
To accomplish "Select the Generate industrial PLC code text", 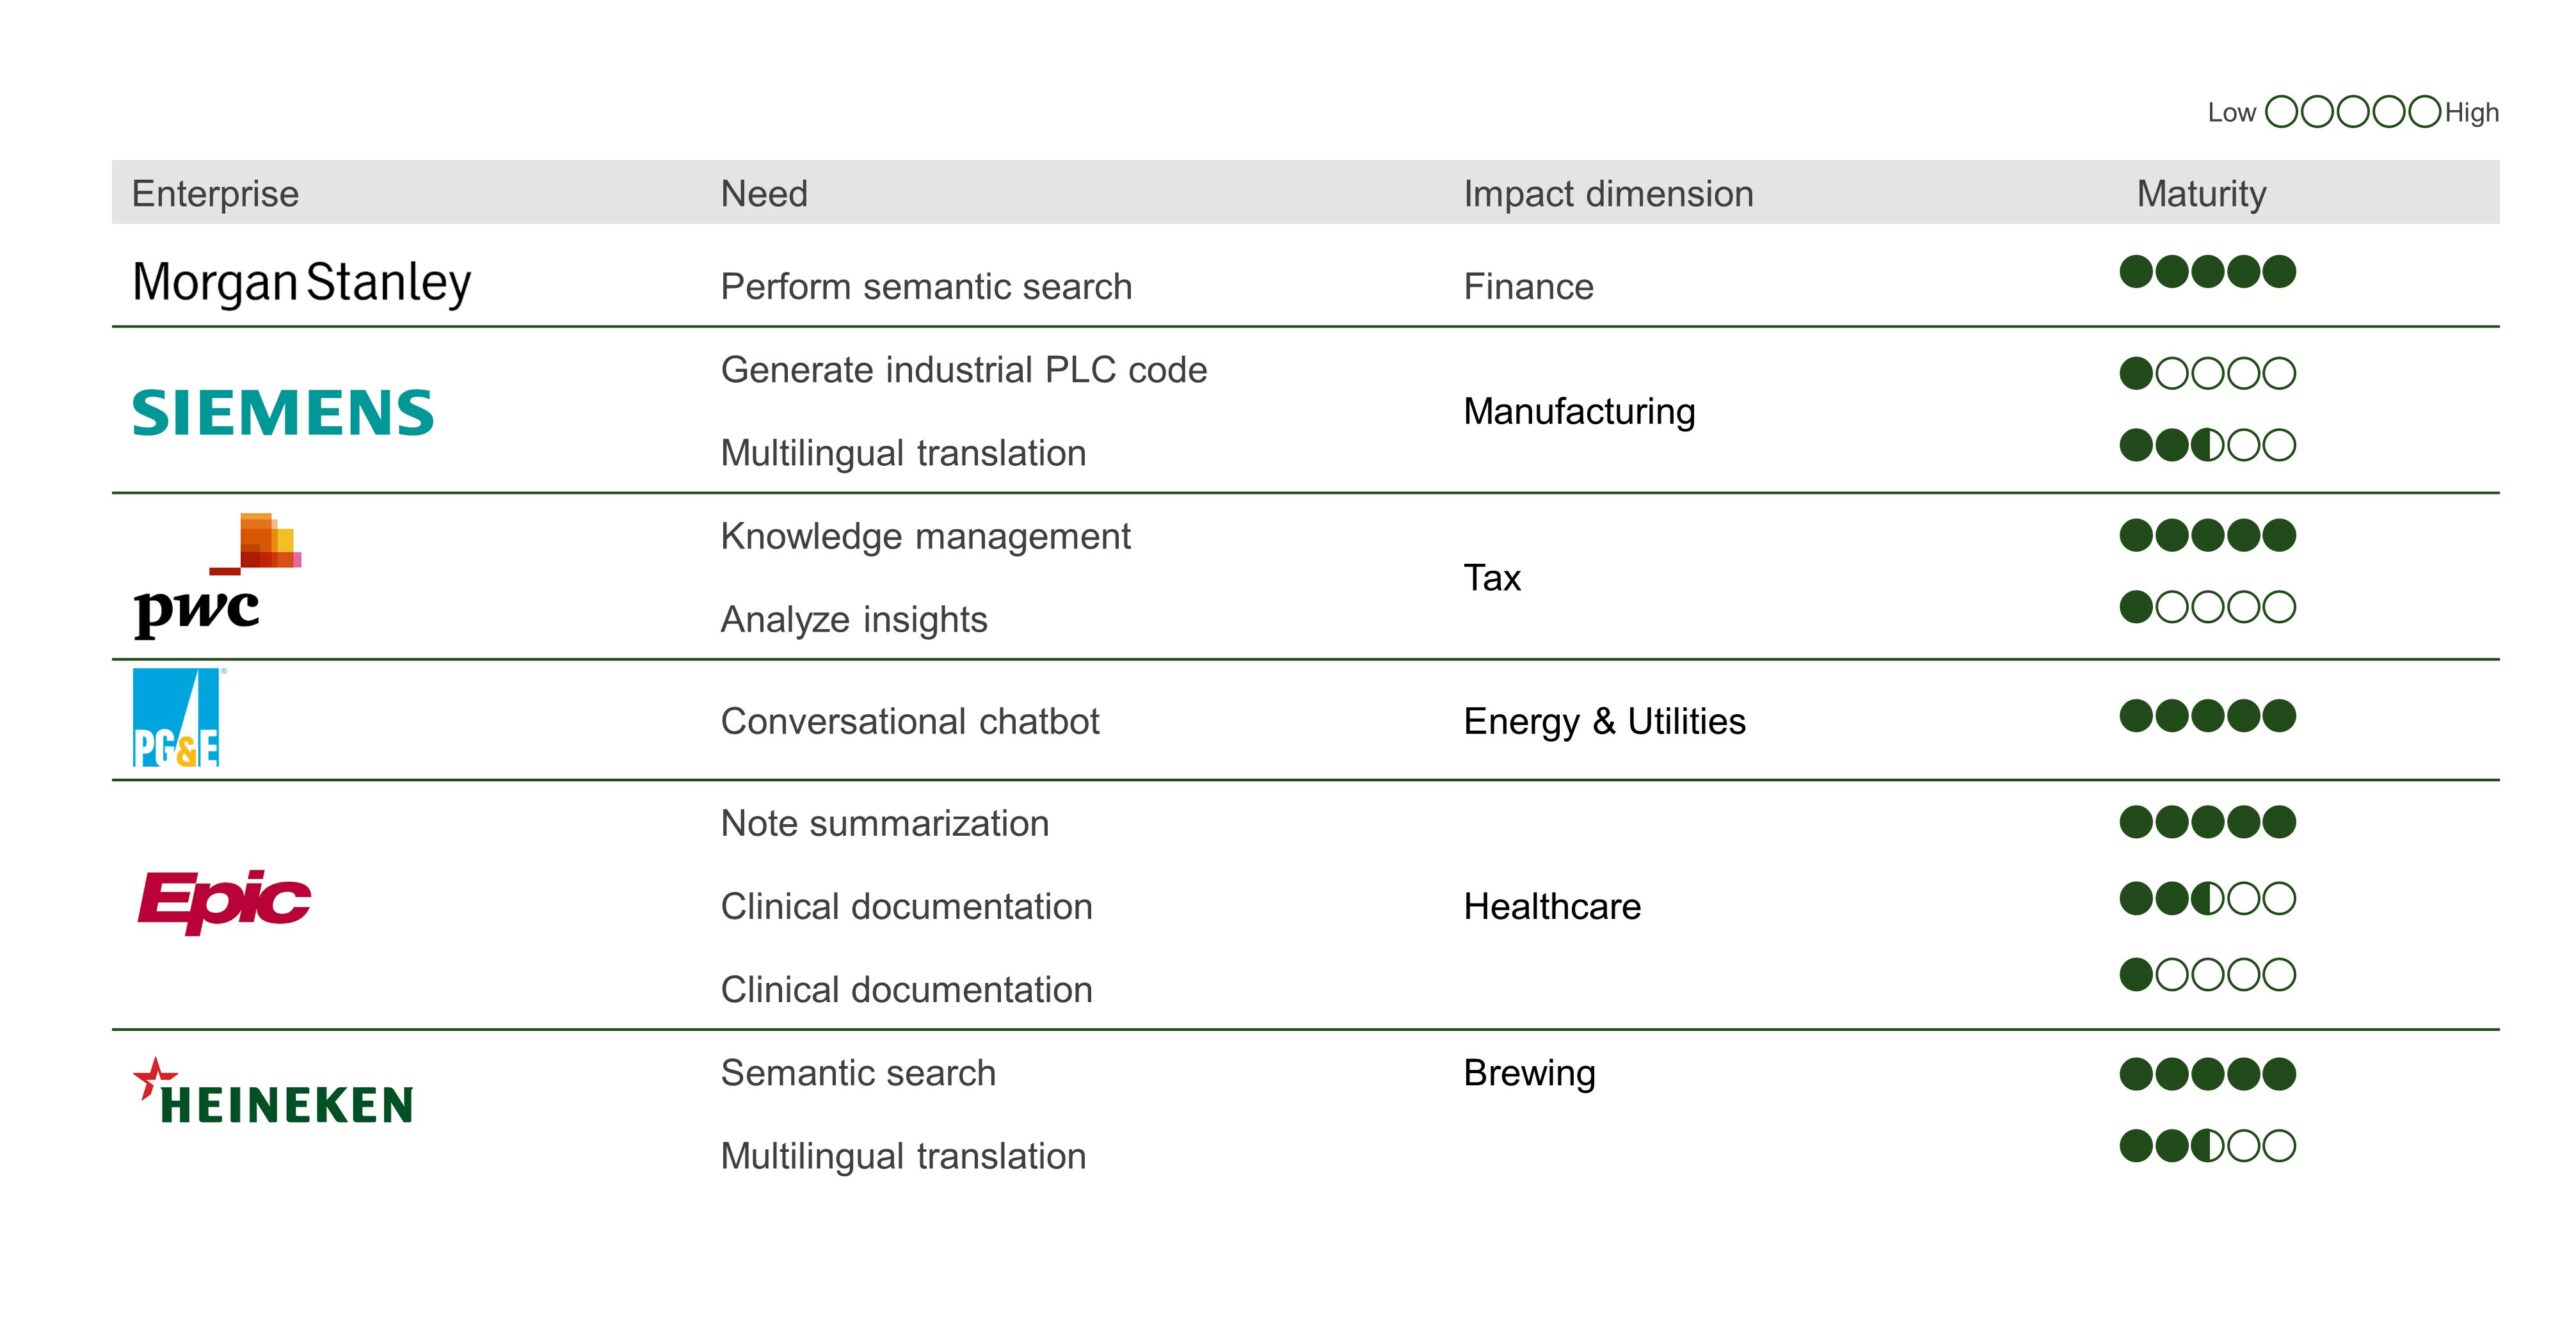I will tap(964, 370).
